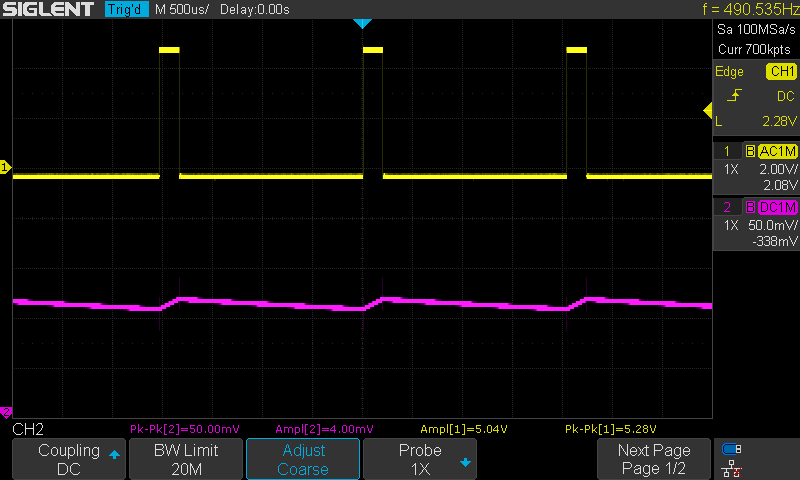Click the AC1M coupling badge for channel 1

coord(778,151)
